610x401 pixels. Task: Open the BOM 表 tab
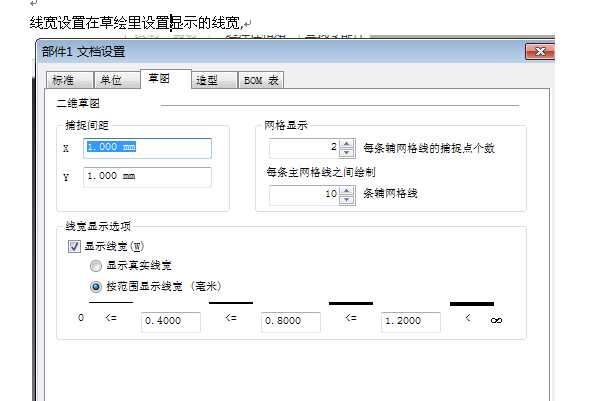pyautogui.click(x=261, y=80)
